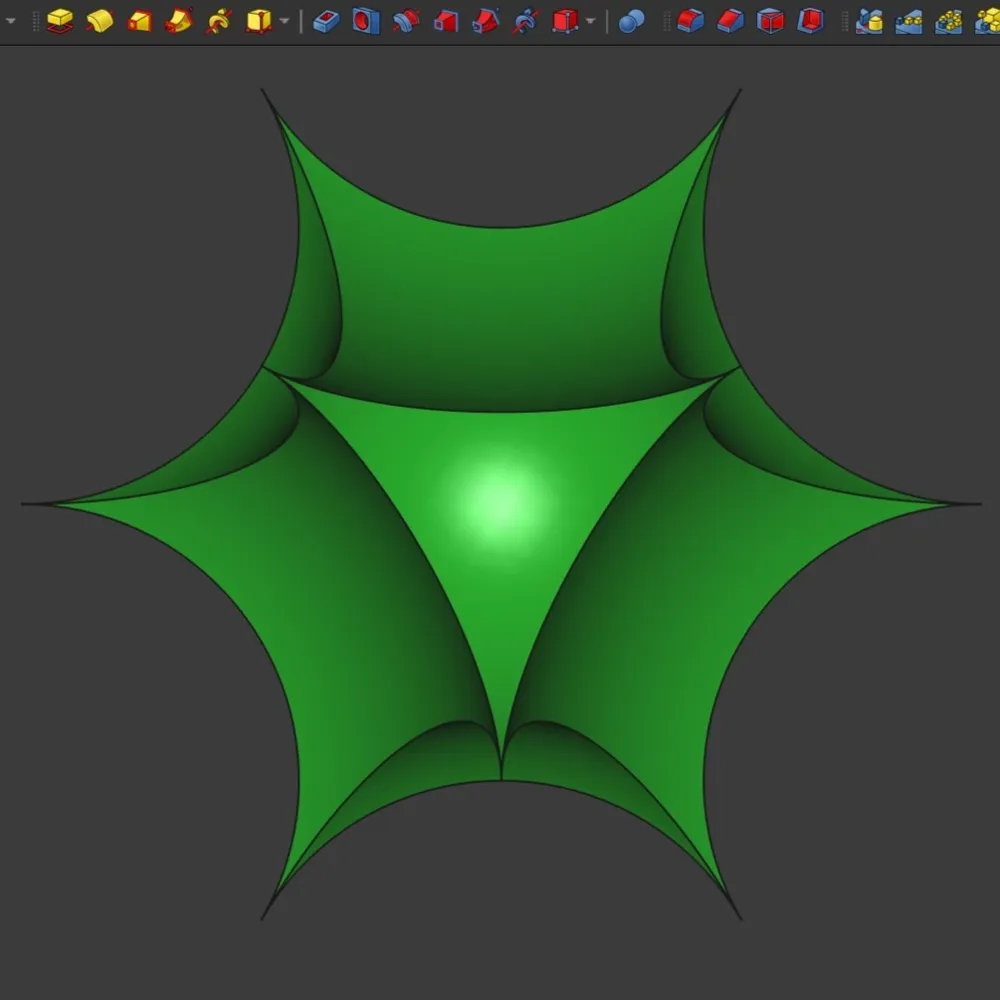Select the Pocket tool
1000x1000 pixels.
[x=327, y=21]
